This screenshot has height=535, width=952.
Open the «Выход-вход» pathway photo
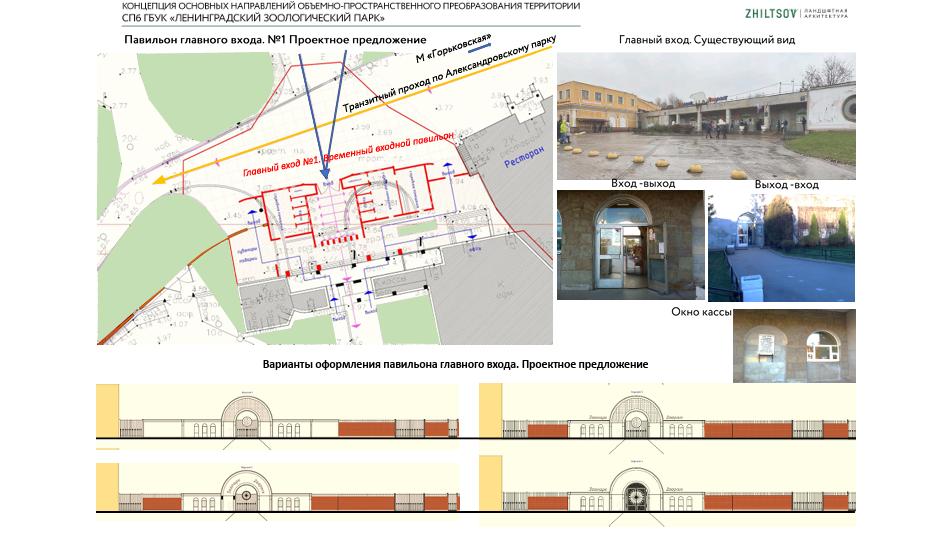pyautogui.click(x=781, y=247)
